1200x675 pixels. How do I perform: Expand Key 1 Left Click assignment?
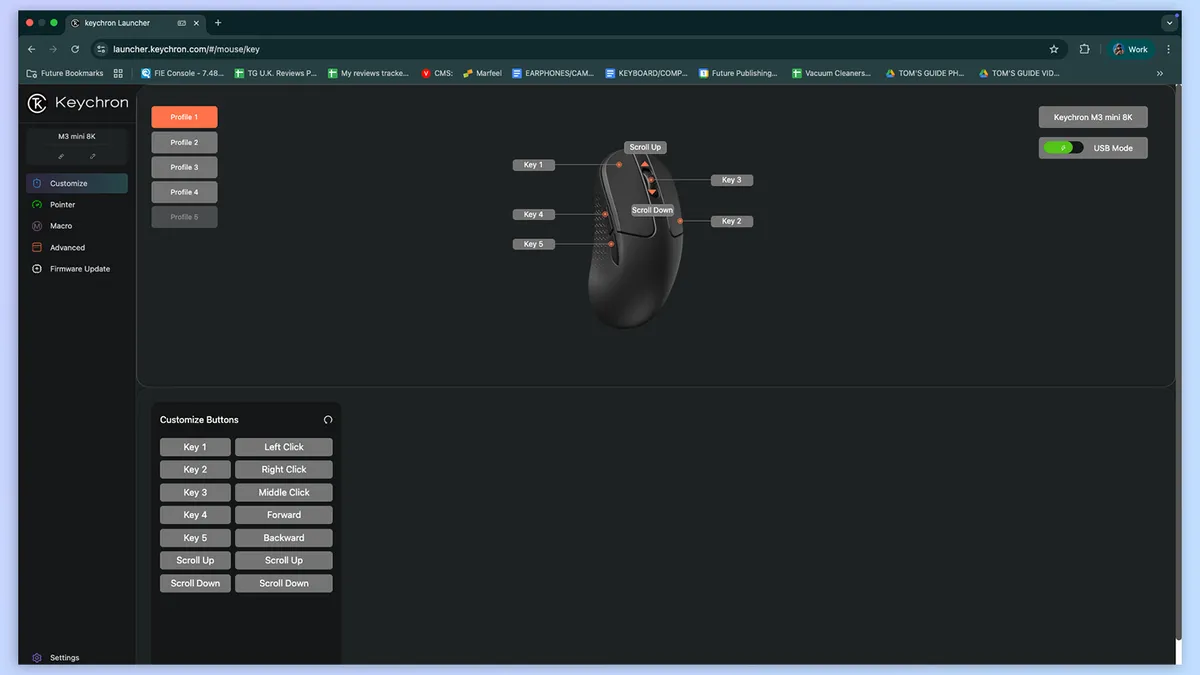(284, 447)
